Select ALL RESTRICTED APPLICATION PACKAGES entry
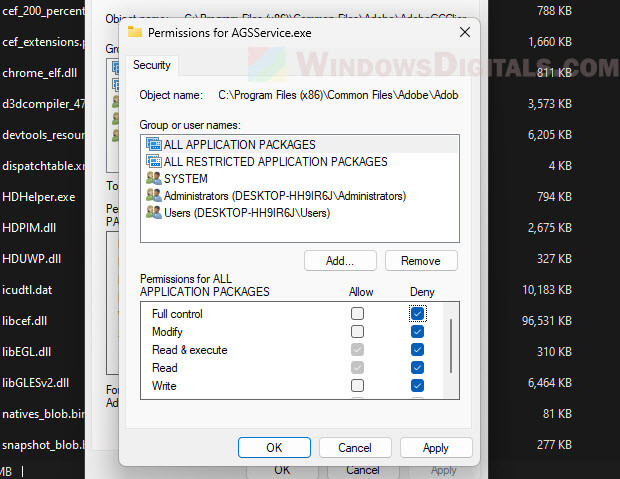 [x=300, y=161]
